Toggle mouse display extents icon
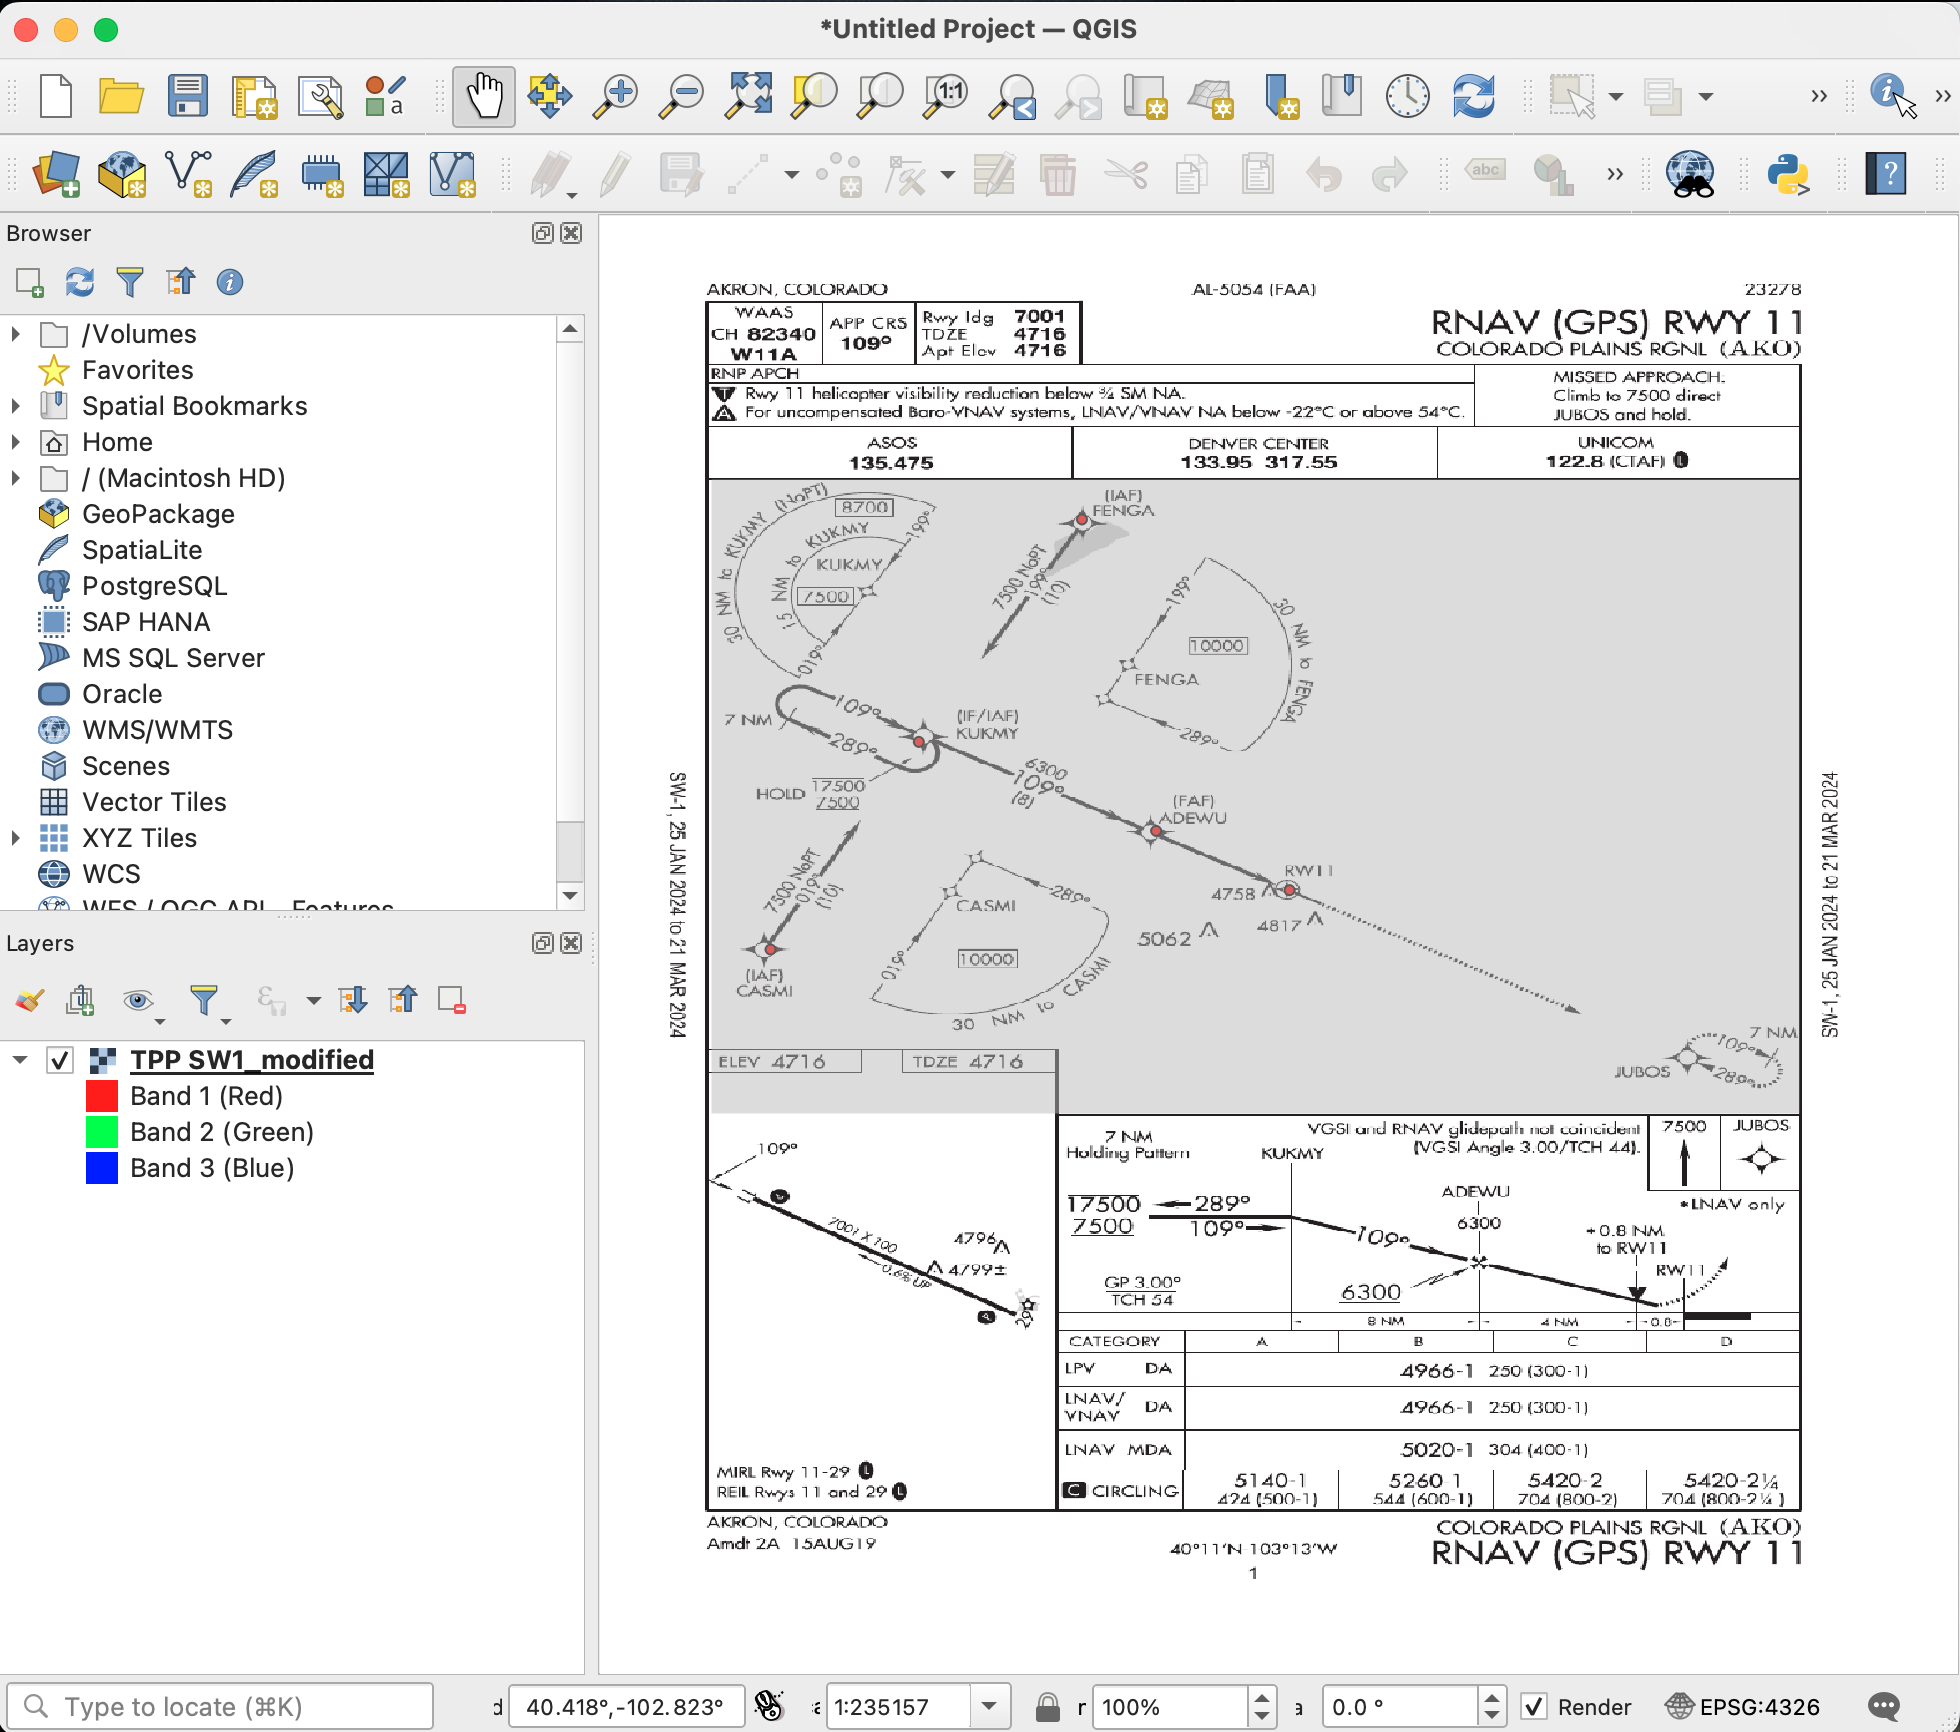Image resolution: width=1960 pixels, height=1732 pixels. pos(769,1706)
